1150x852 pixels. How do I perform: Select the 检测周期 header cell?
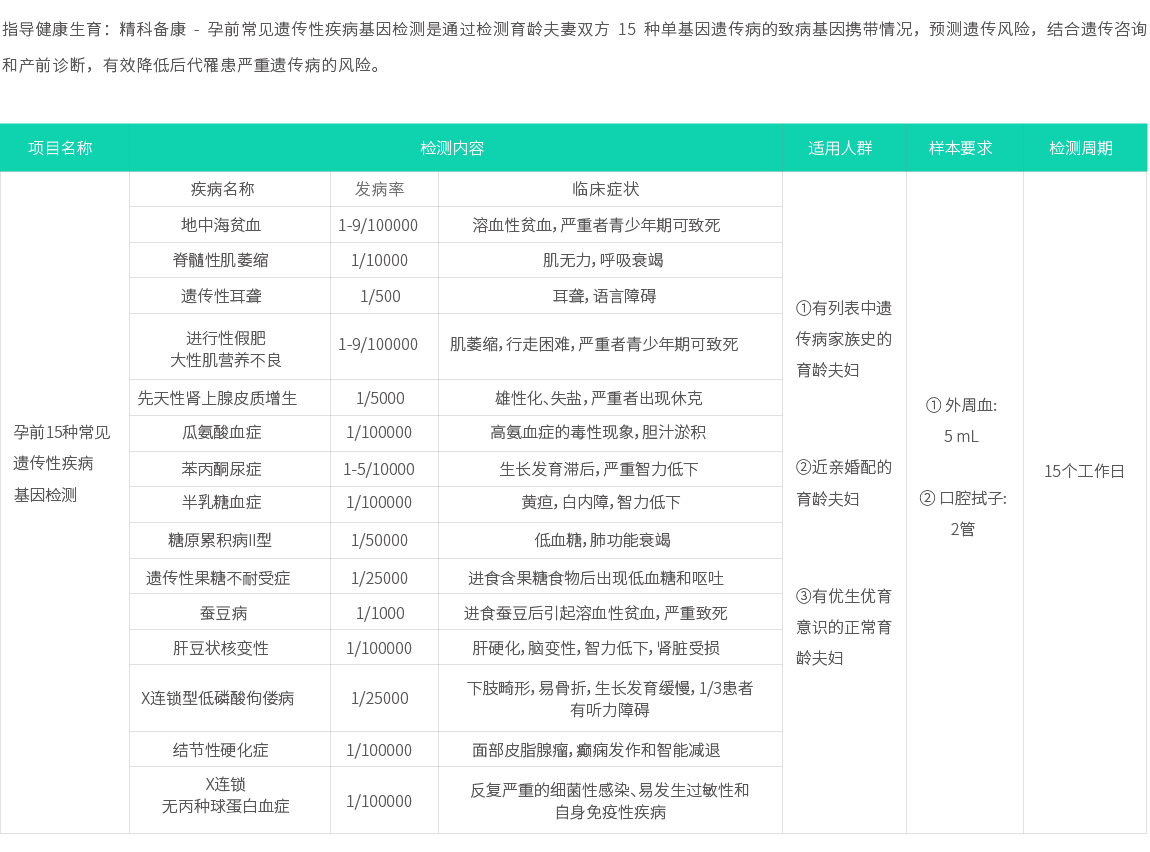tap(1085, 147)
